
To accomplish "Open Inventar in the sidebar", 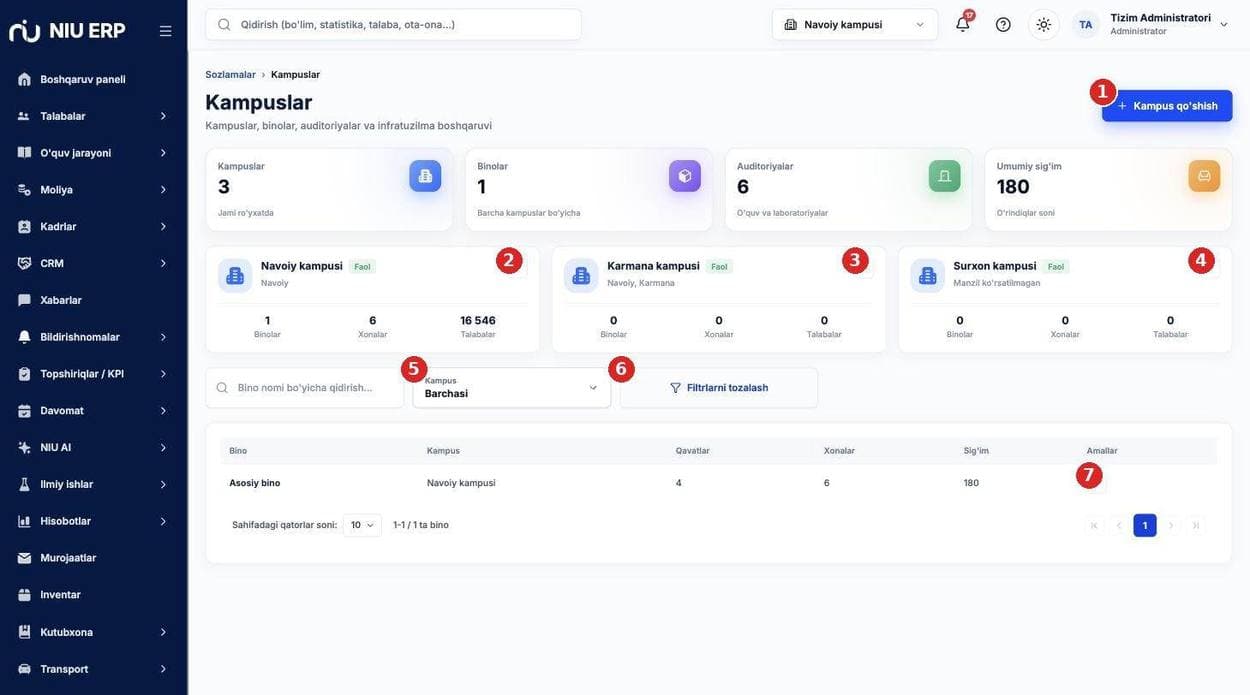I will click(x=94, y=595).
